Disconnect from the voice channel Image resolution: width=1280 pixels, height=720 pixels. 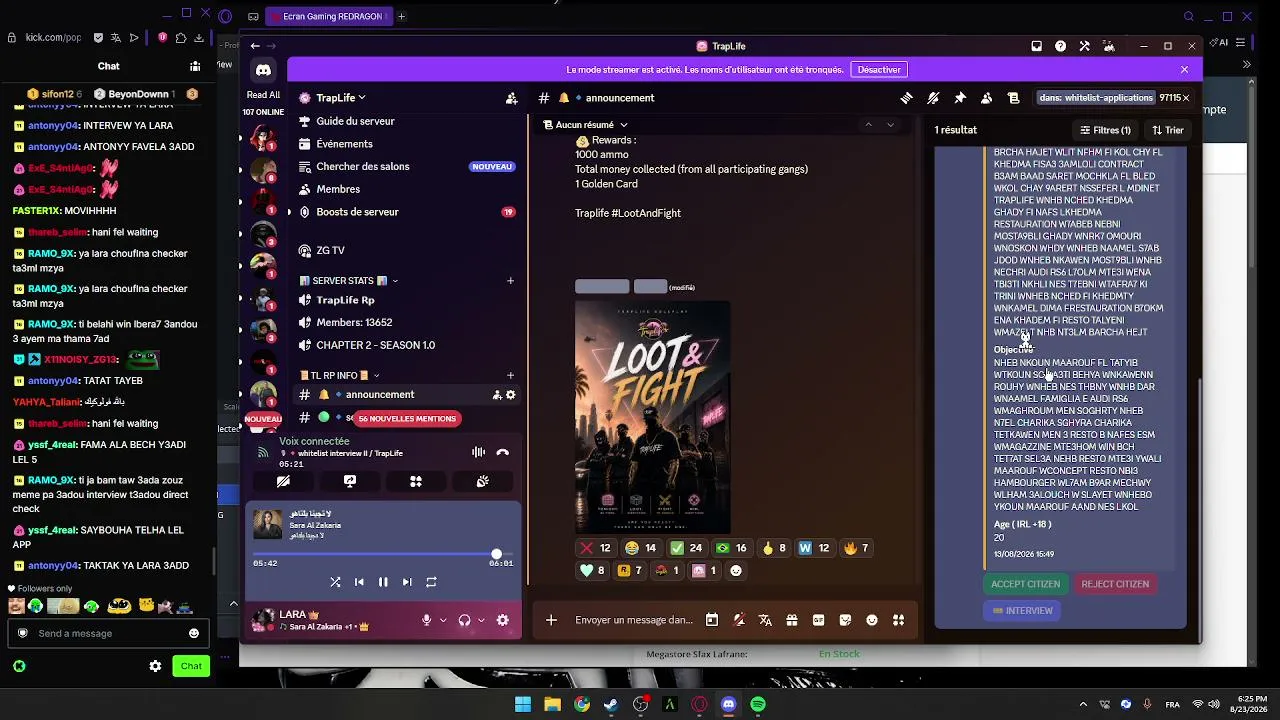click(502, 453)
